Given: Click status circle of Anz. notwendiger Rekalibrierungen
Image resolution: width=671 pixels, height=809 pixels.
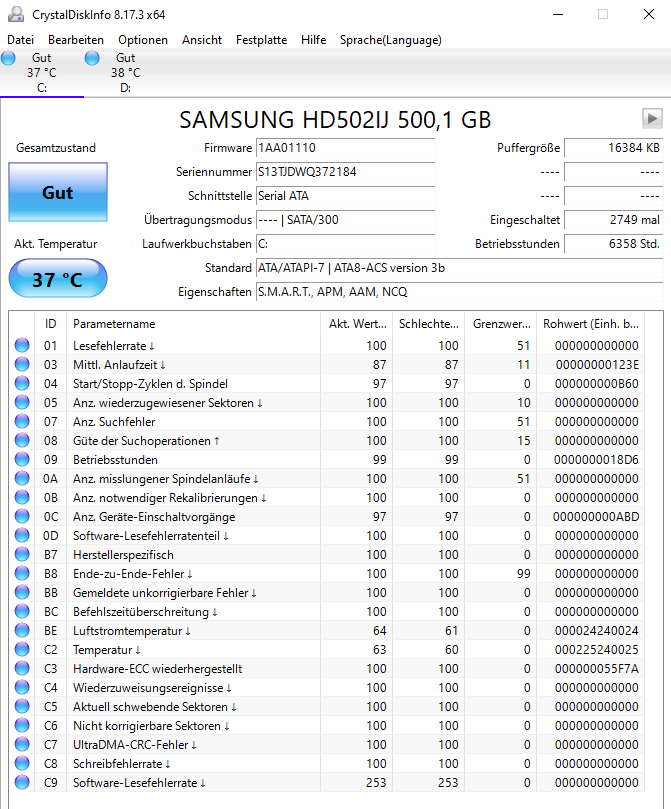Looking at the screenshot, I should 22,497.
